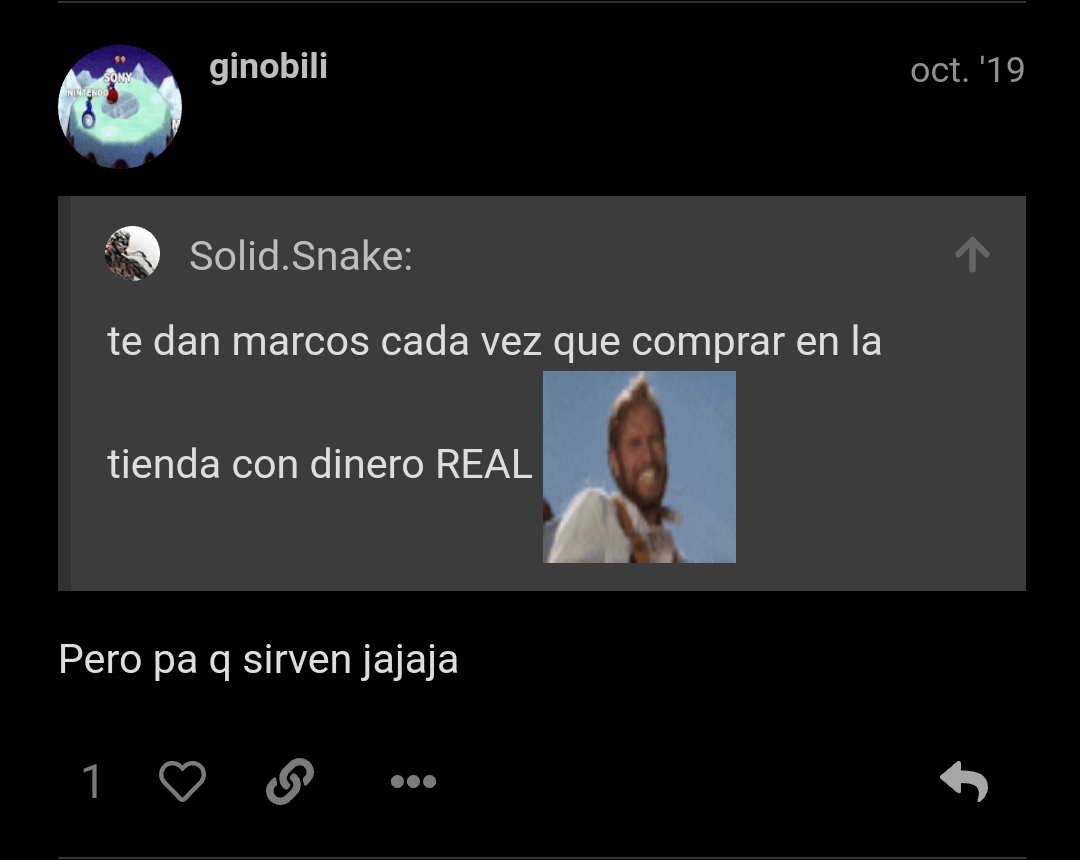The height and width of the screenshot is (860, 1080).
Task: Click the word 'marcos' in the quoted text
Action: click(300, 342)
